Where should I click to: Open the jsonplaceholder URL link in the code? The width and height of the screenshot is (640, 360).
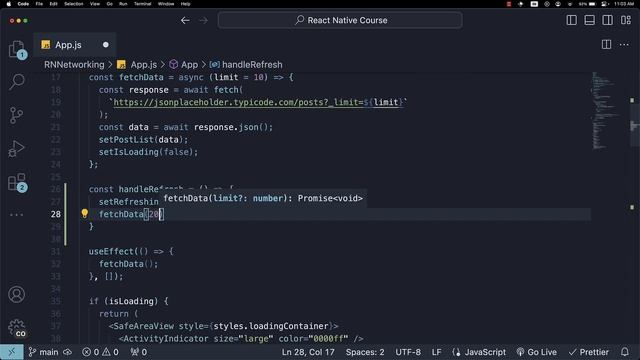(259, 102)
